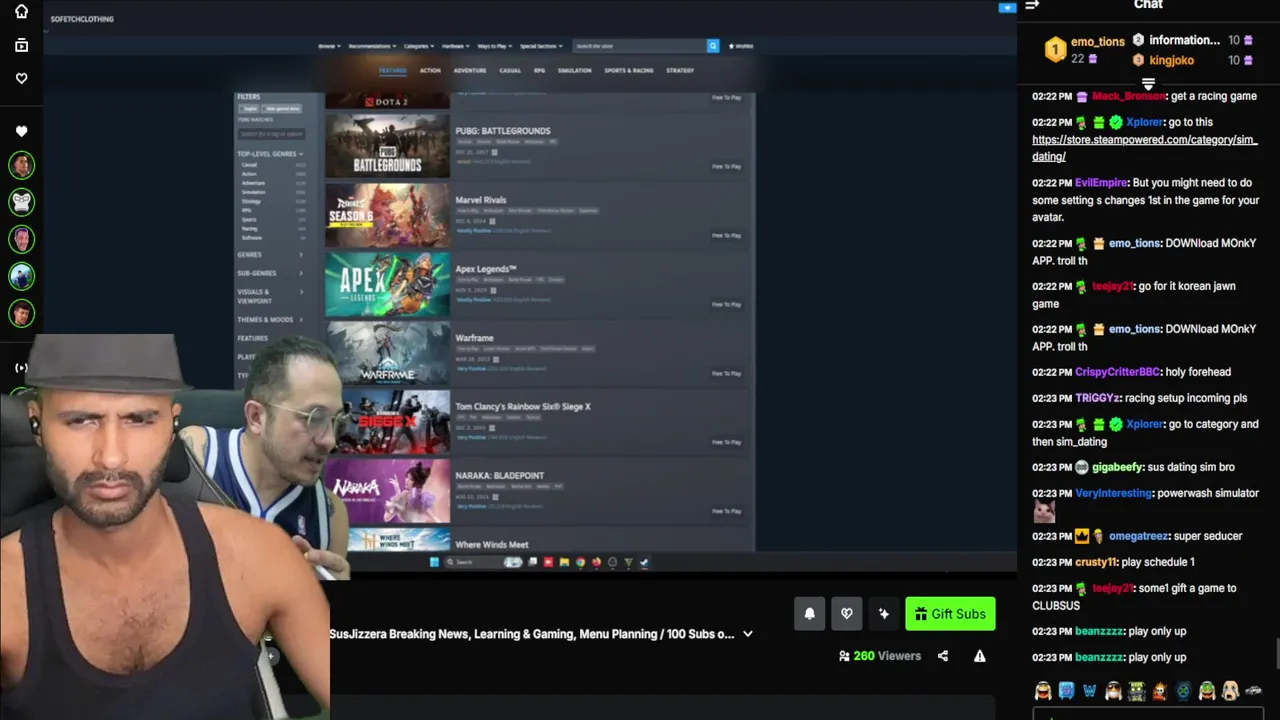Open Warframe game title

tap(474, 338)
